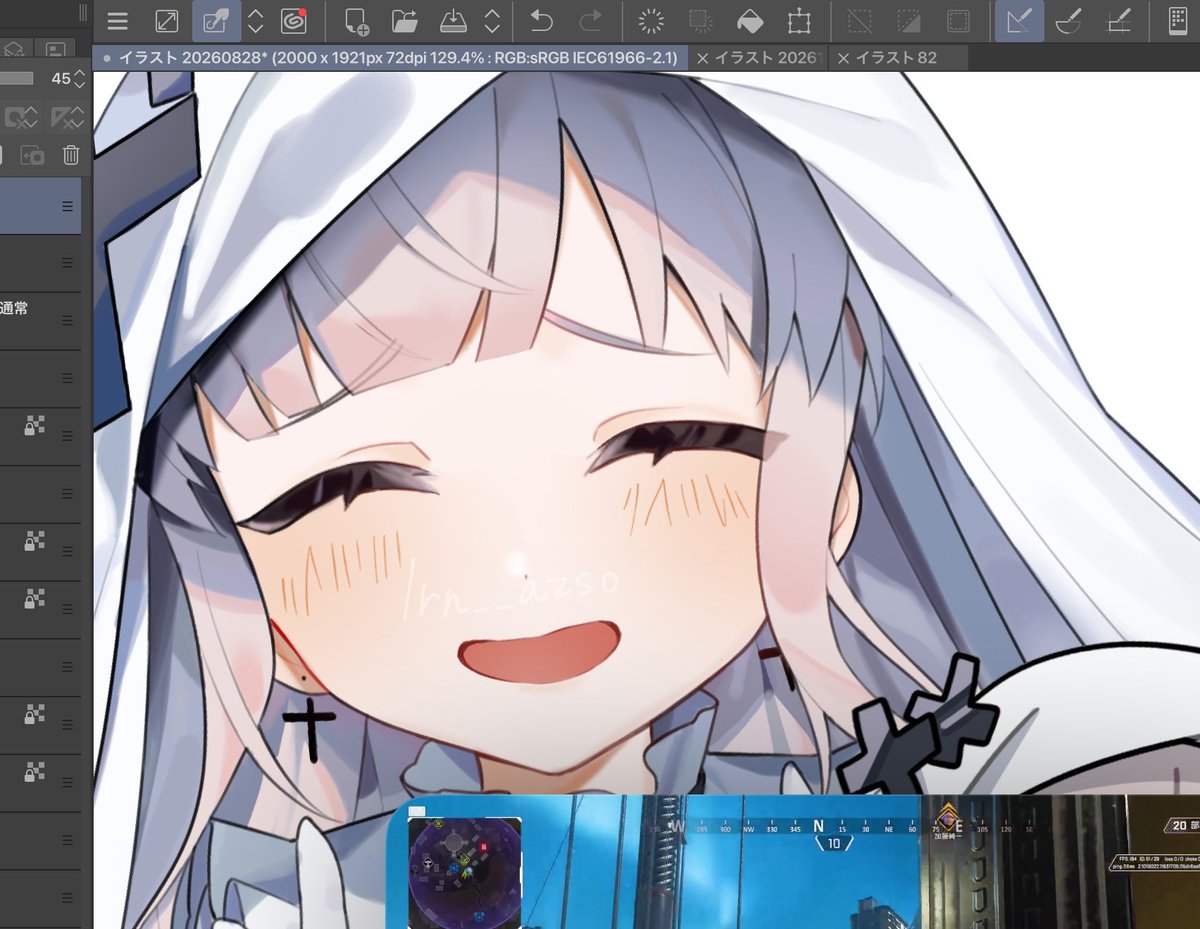Close the second イラスト 2026 tab
Screen dimensions: 1200x929
[x=702, y=58]
